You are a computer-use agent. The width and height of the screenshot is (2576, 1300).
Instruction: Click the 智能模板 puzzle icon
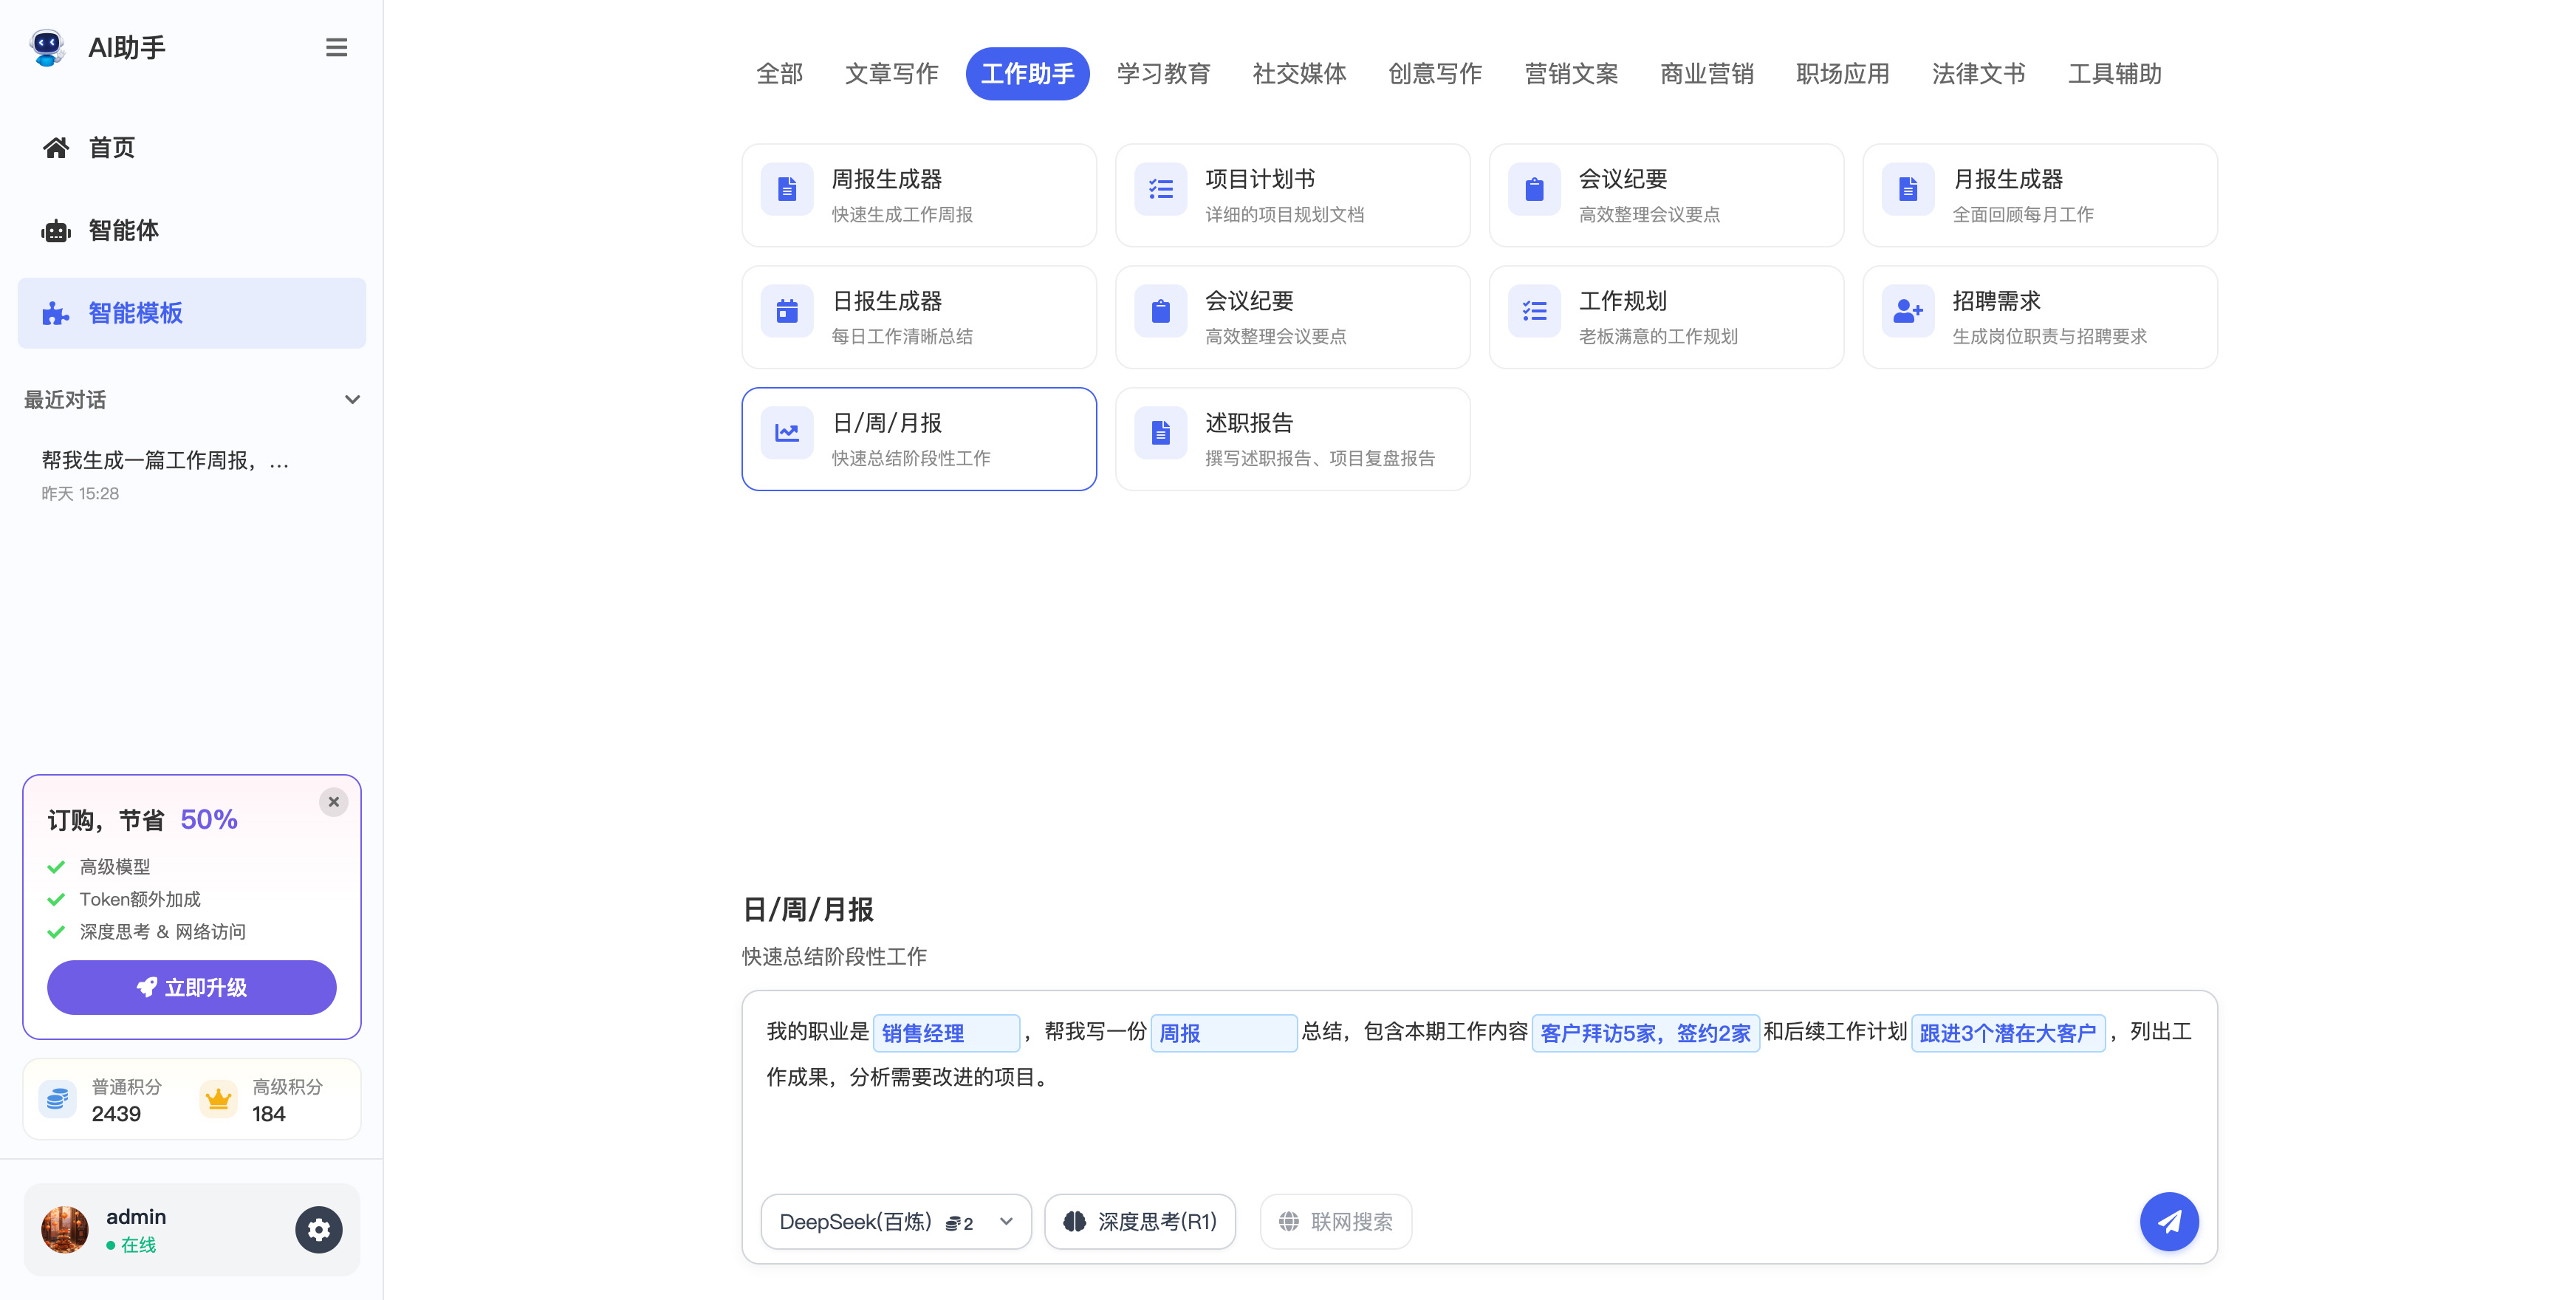56,314
